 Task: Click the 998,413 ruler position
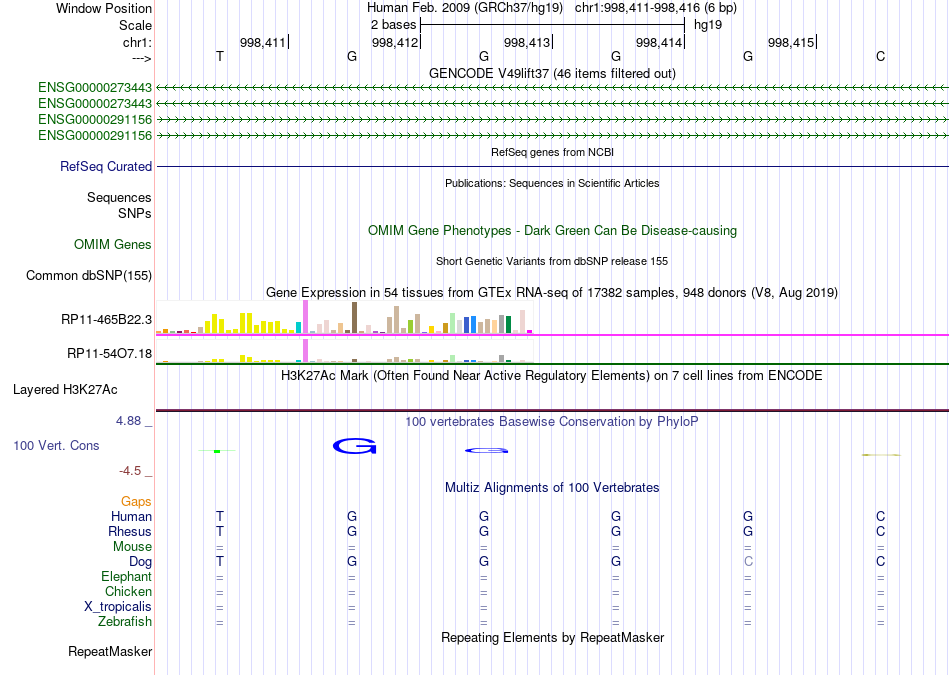(x=526, y=42)
